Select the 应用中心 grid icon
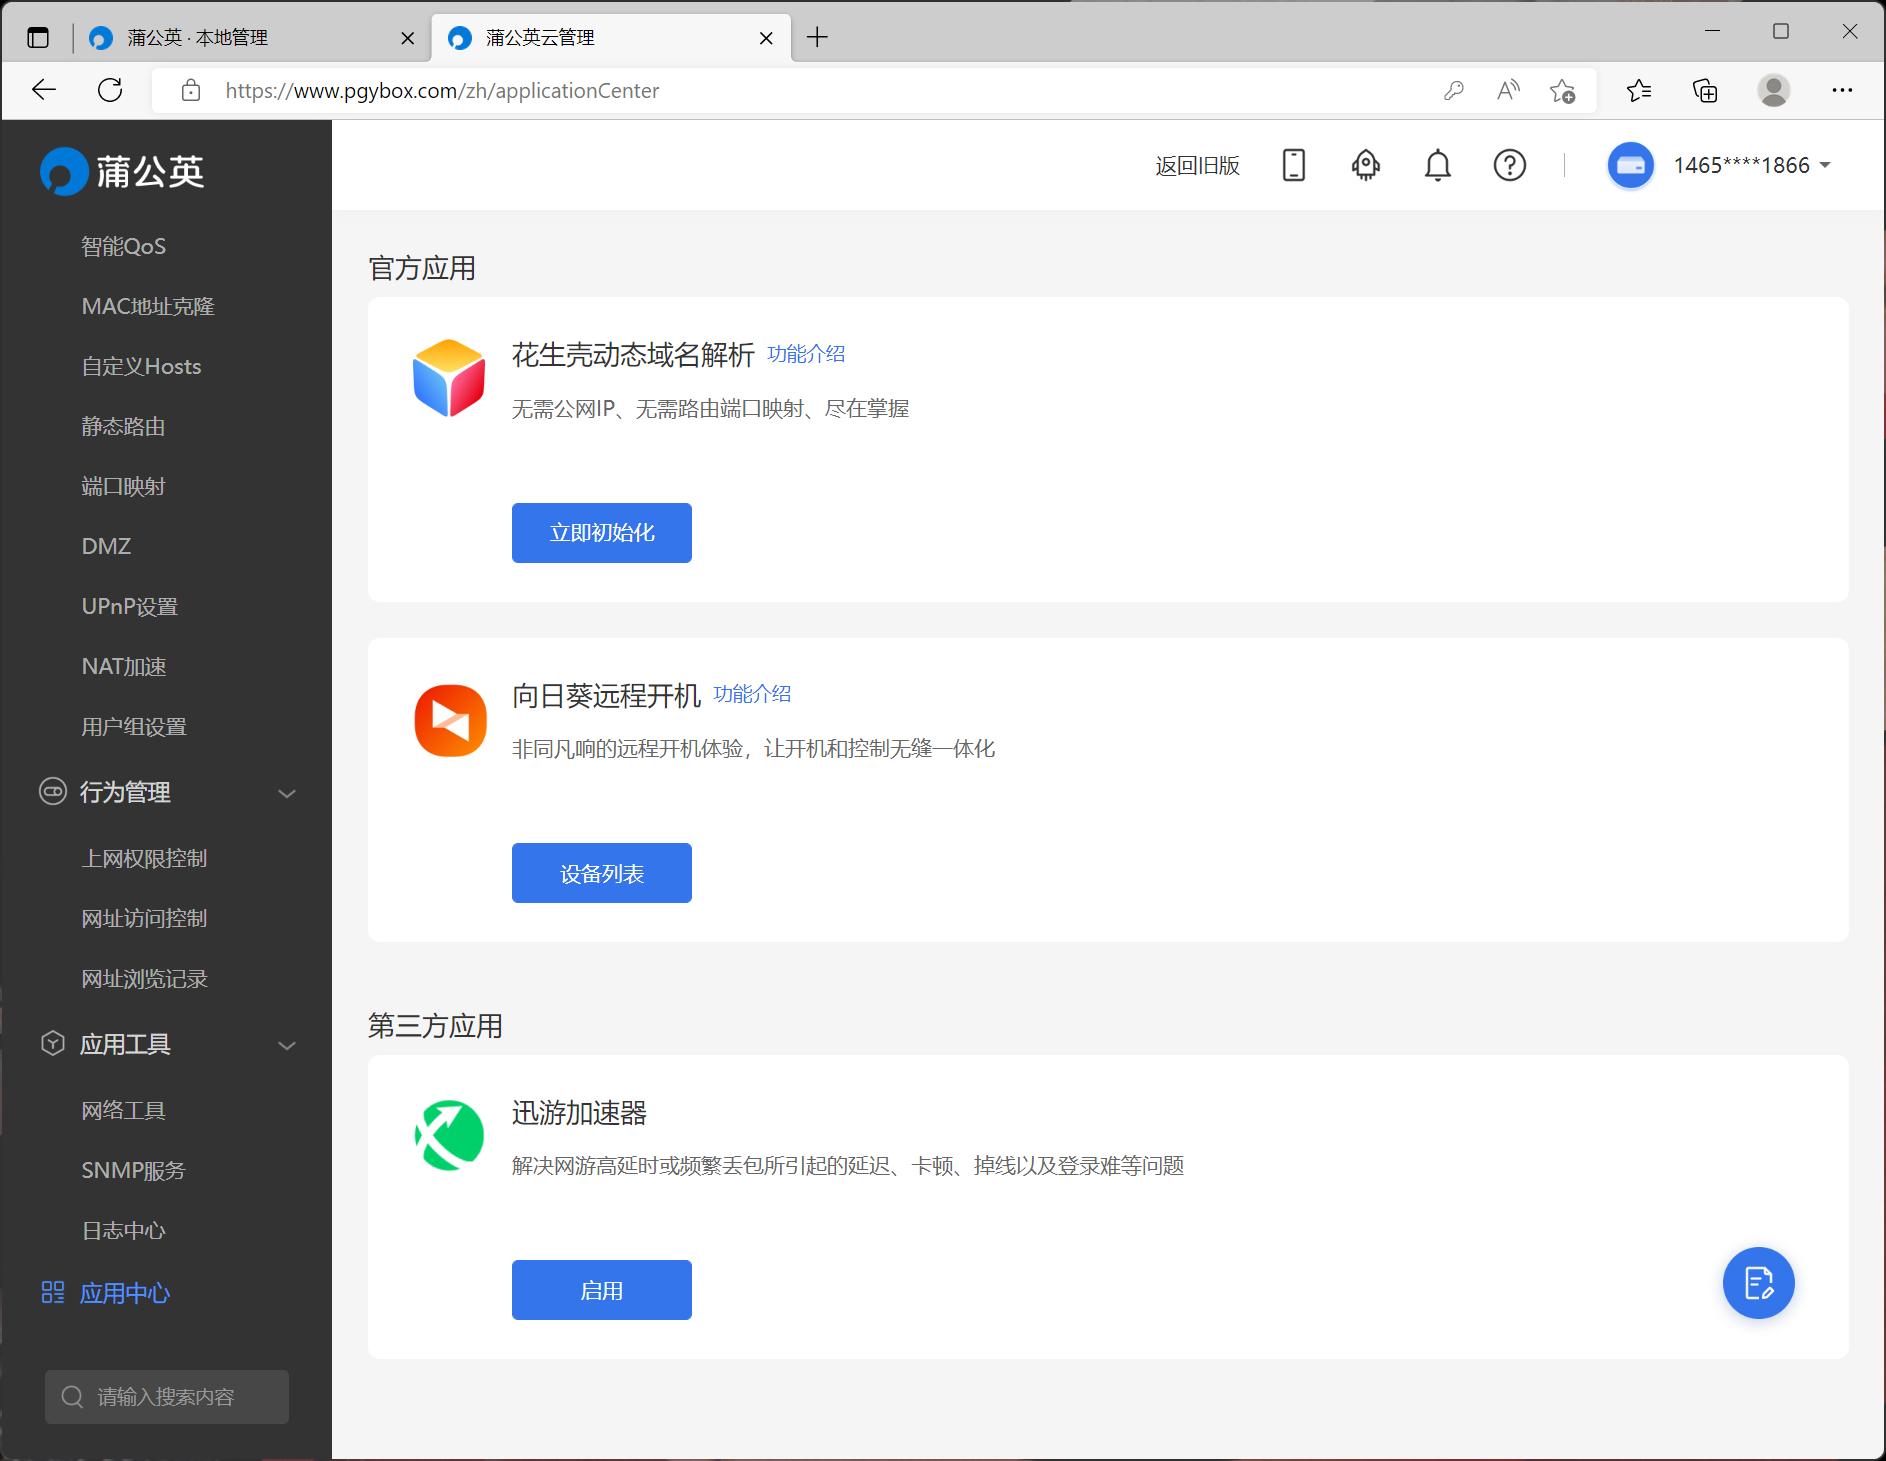The image size is (1886, 1461). click(52, 1293)
